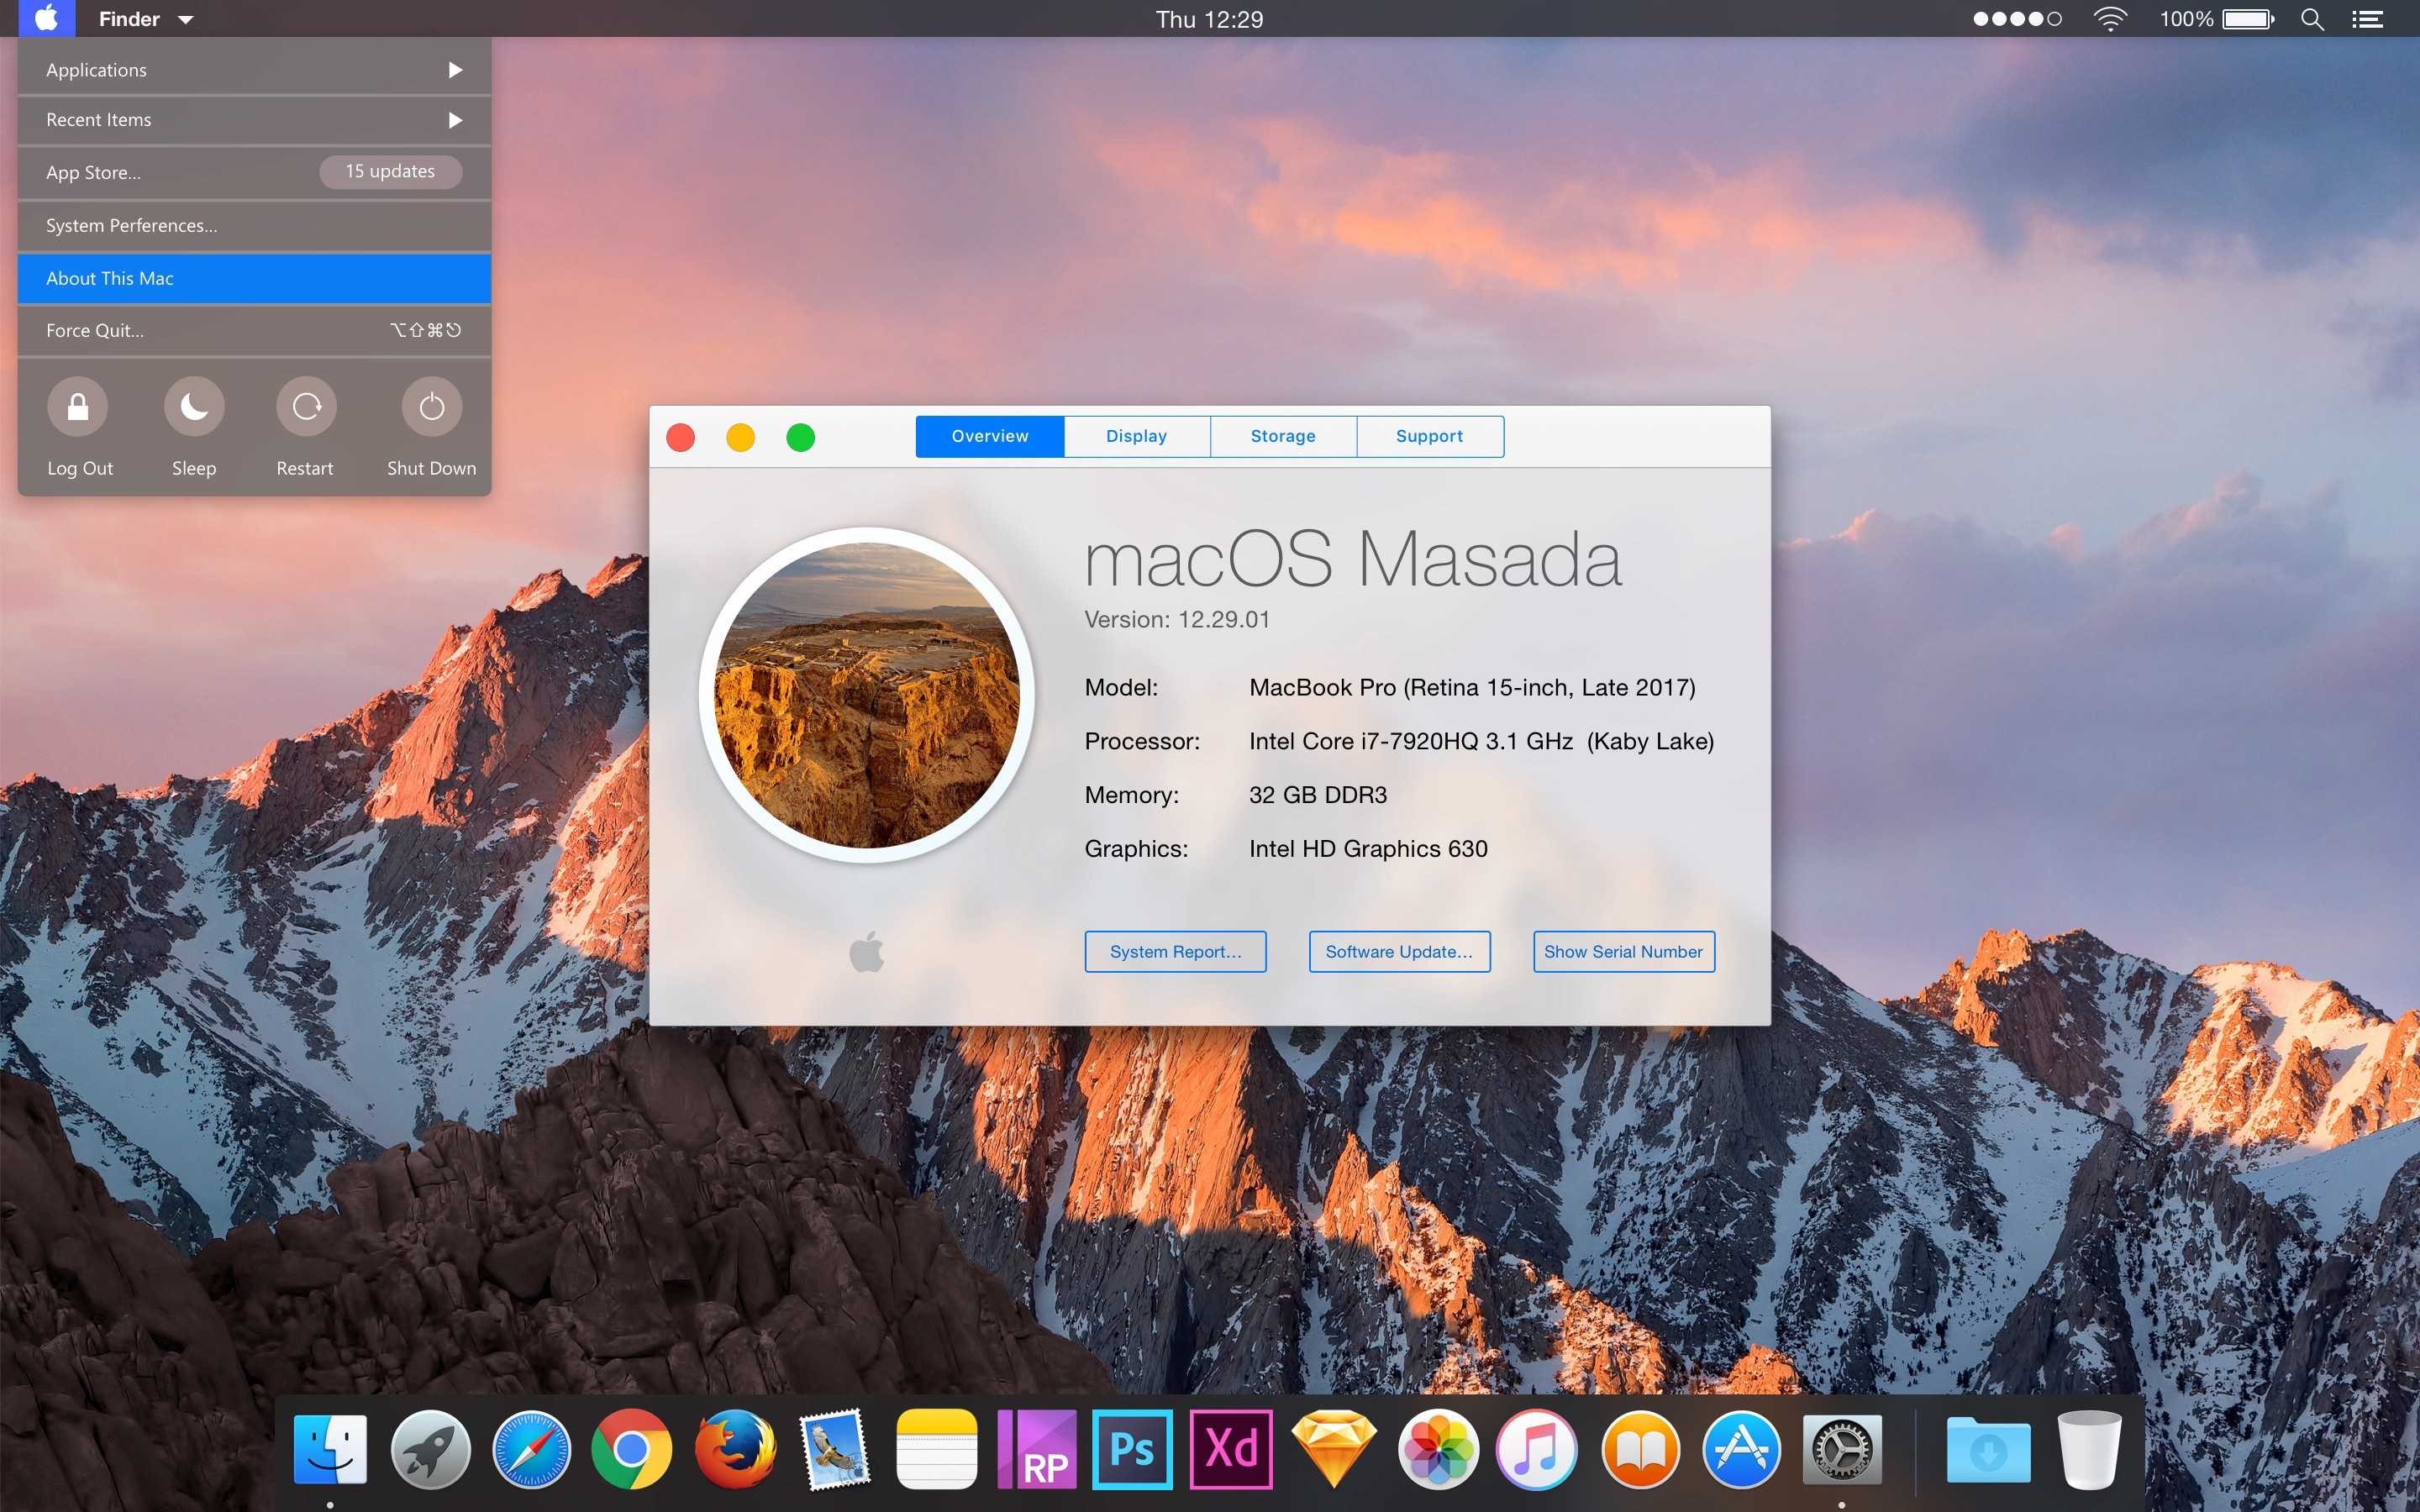Open Chrome from the dock

(633, 1447)
